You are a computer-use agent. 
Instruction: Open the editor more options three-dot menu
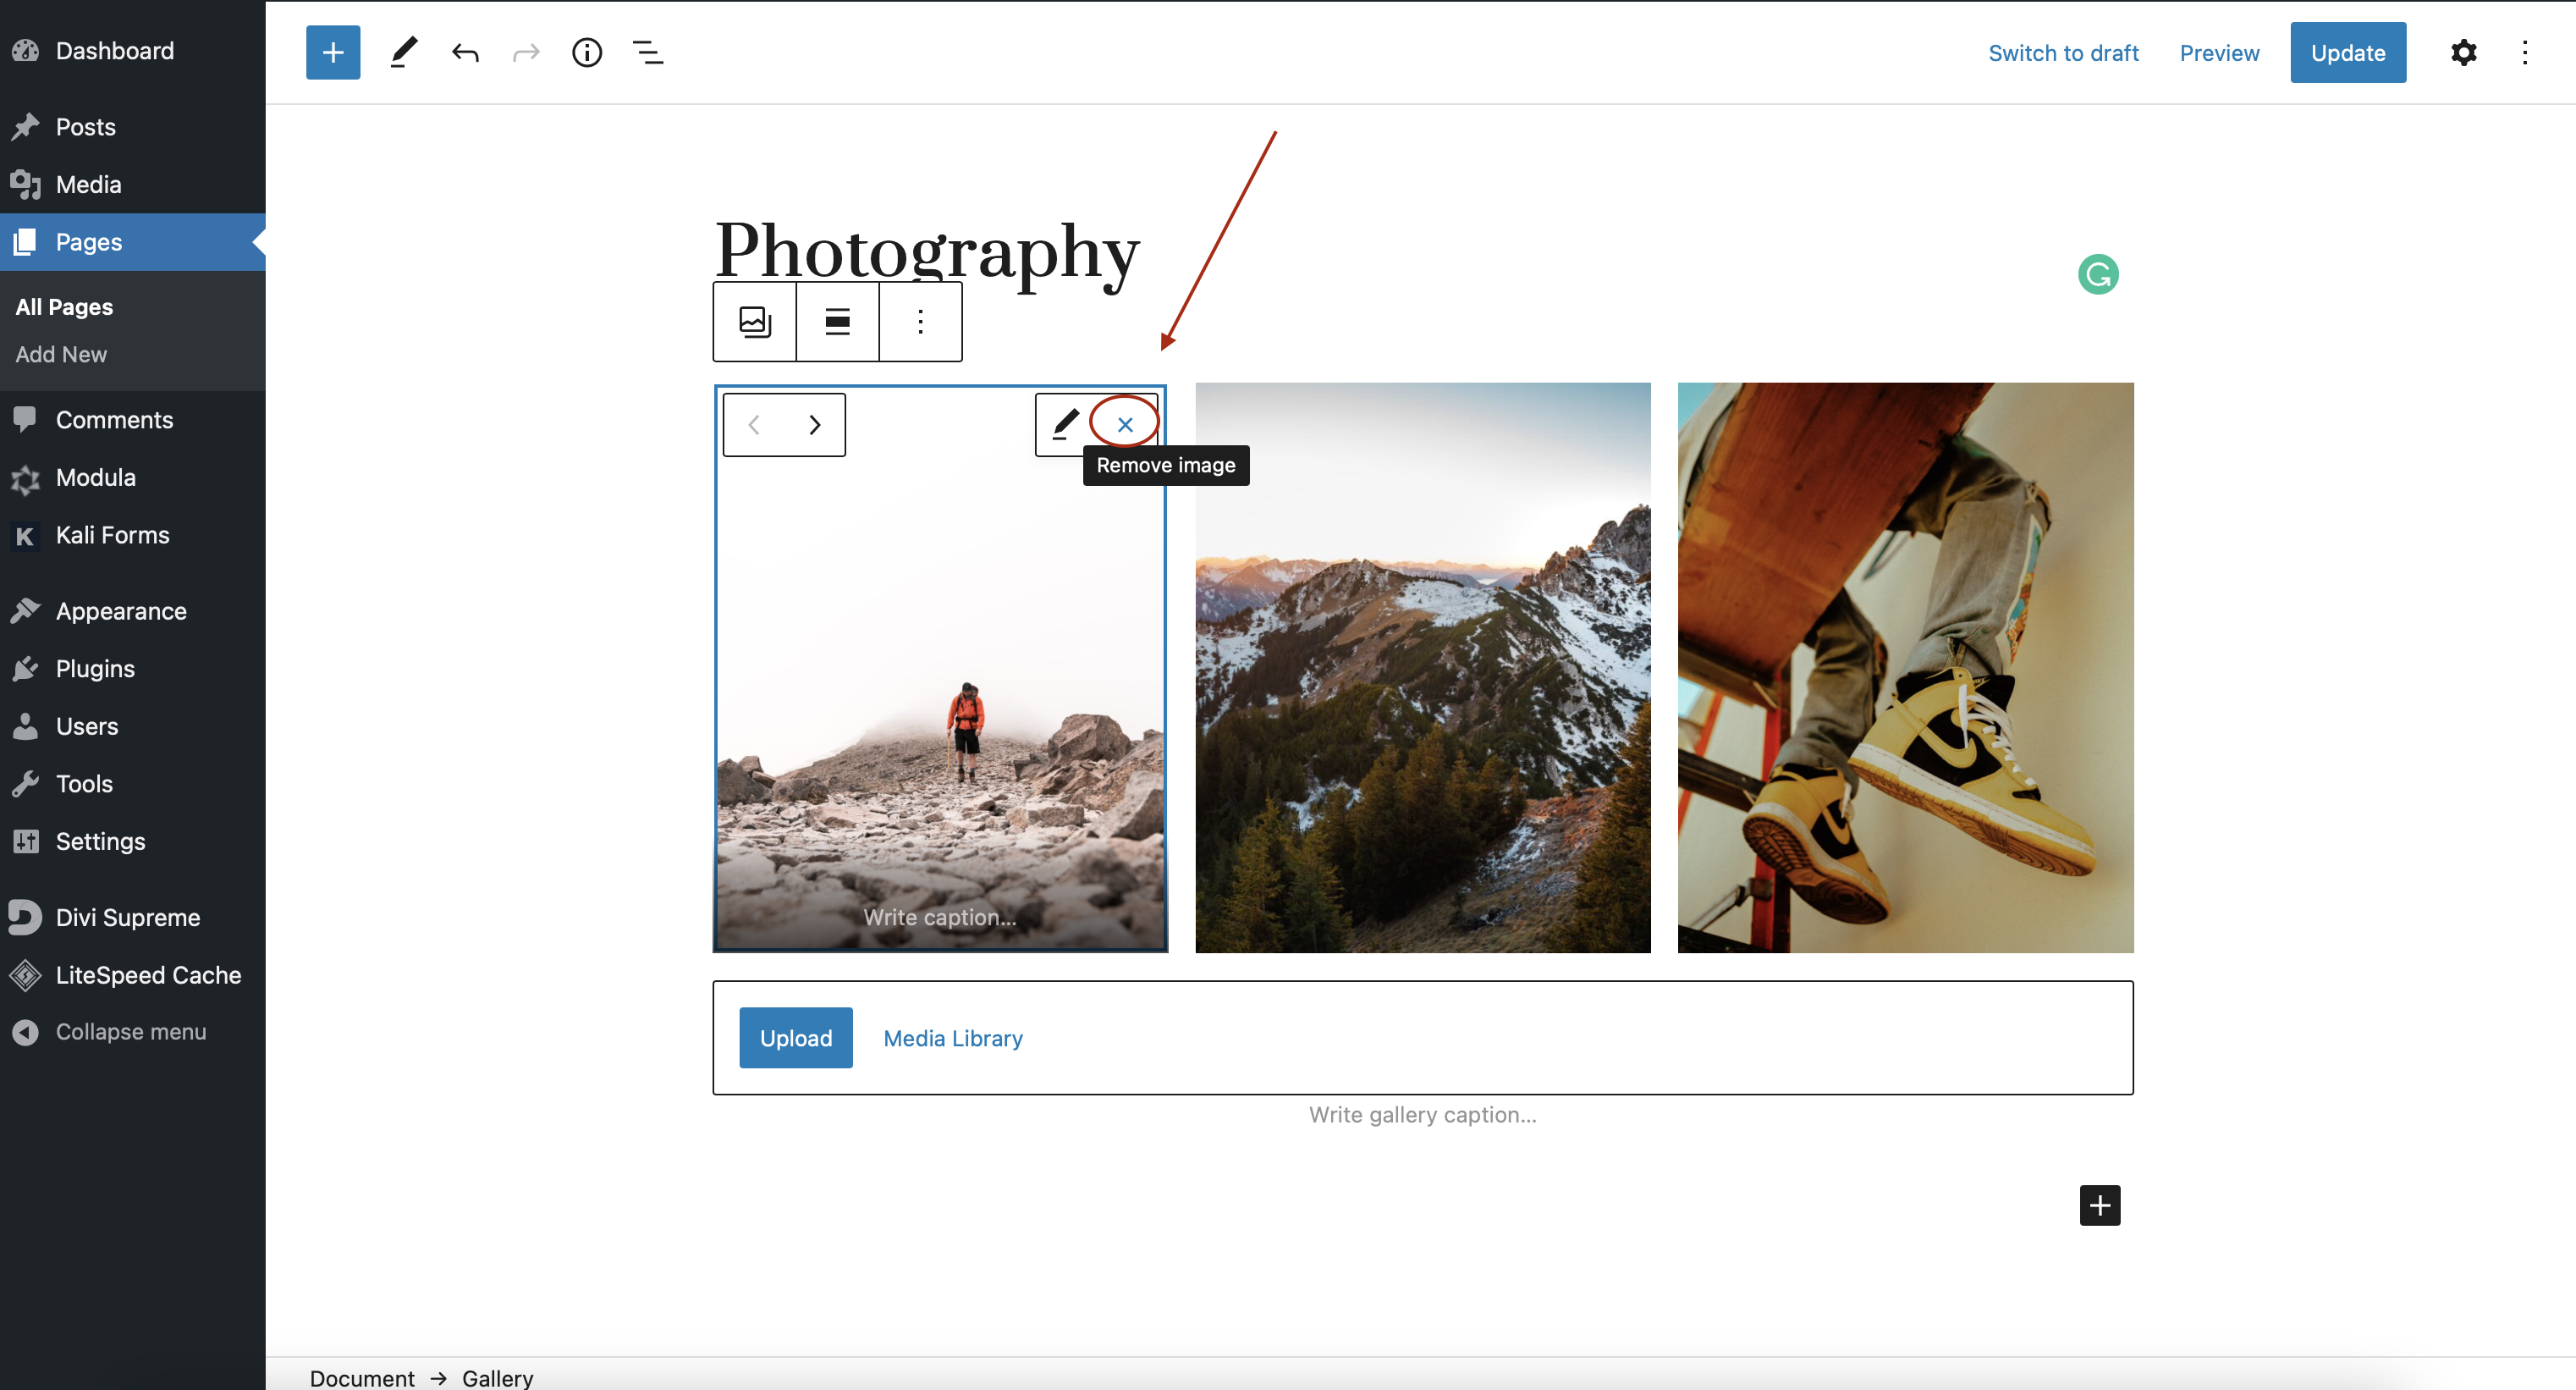(2525, 52)
